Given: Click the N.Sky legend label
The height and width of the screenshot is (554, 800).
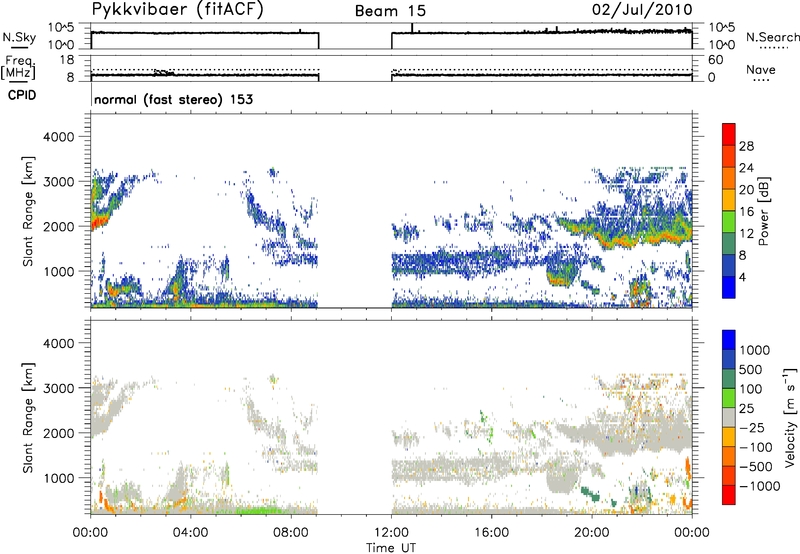Looking at the screenshot, I should click(x=19, y=37).
